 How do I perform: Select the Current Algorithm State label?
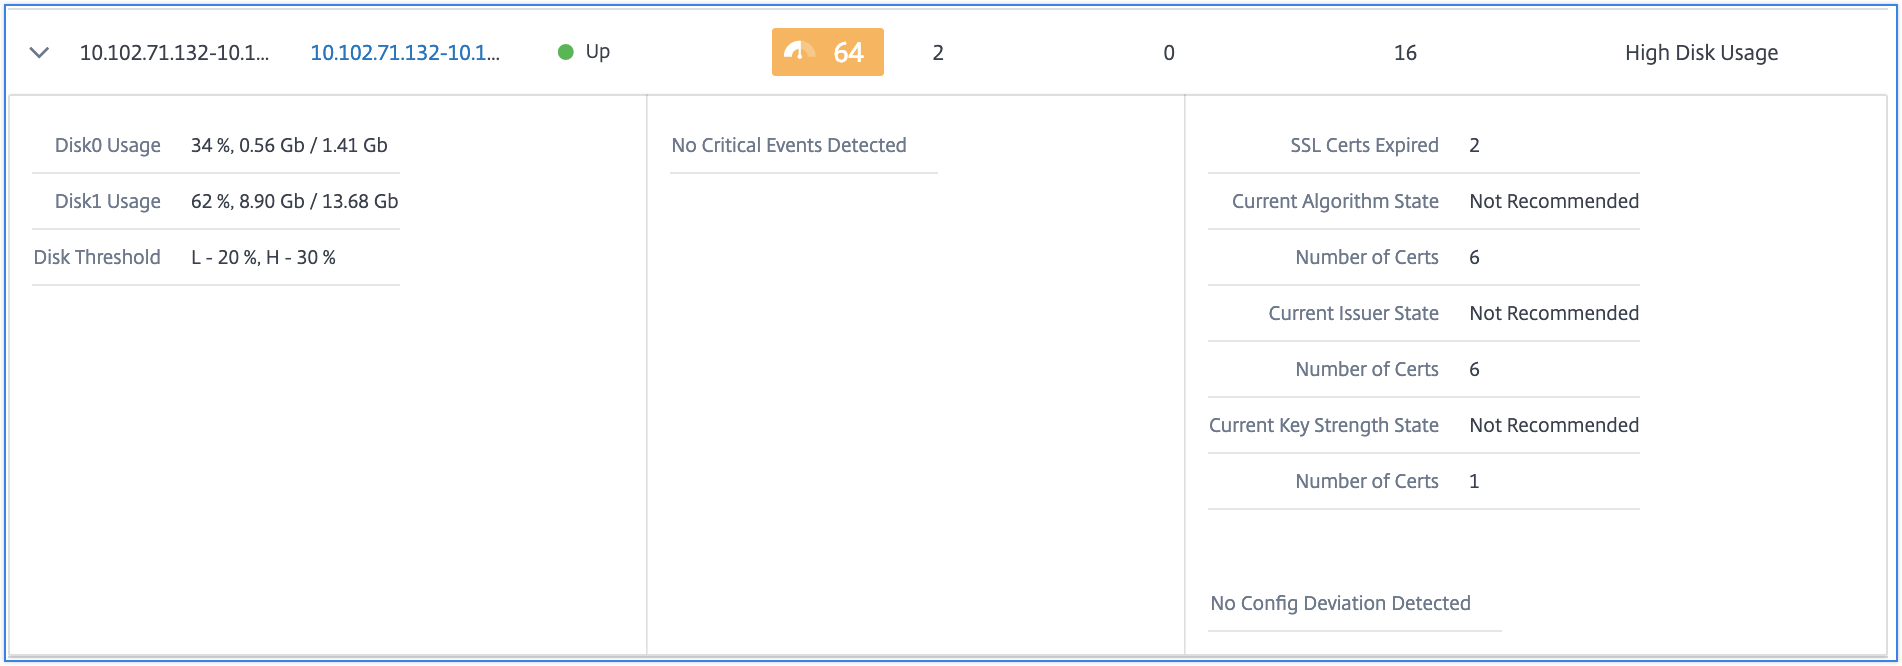point(1335,201)
